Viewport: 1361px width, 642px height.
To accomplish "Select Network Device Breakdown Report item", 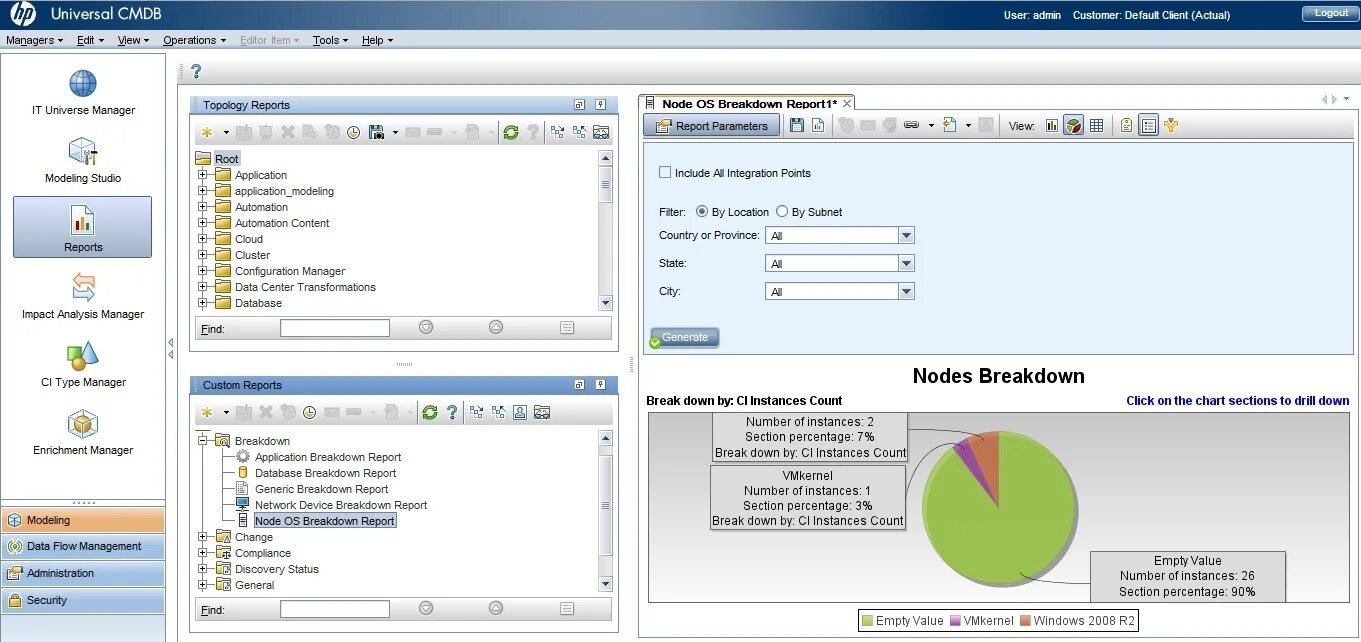I will point(341,505).
